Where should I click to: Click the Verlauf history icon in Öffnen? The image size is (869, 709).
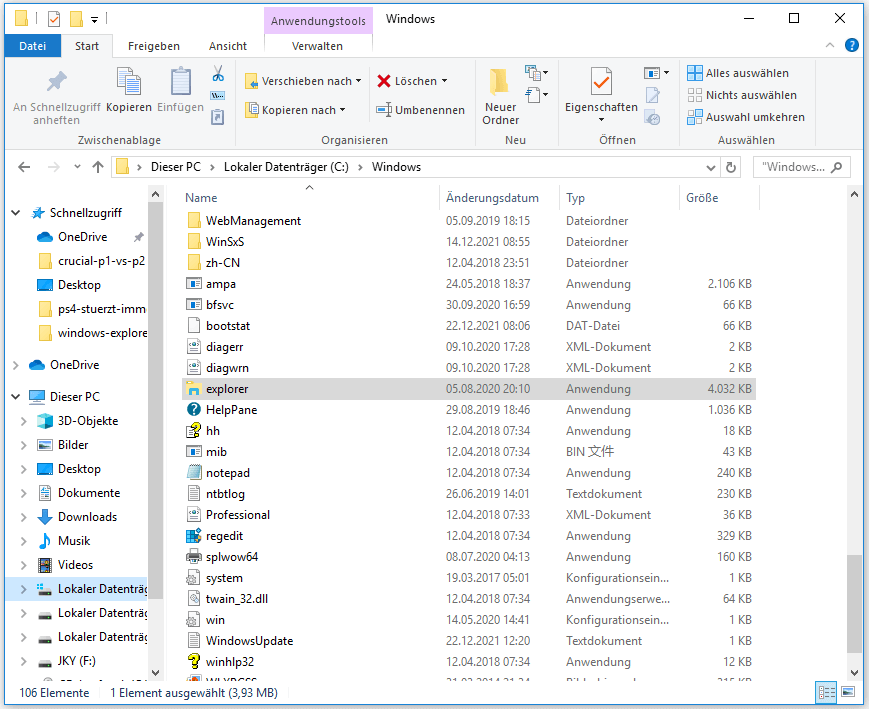pos(653,117)
